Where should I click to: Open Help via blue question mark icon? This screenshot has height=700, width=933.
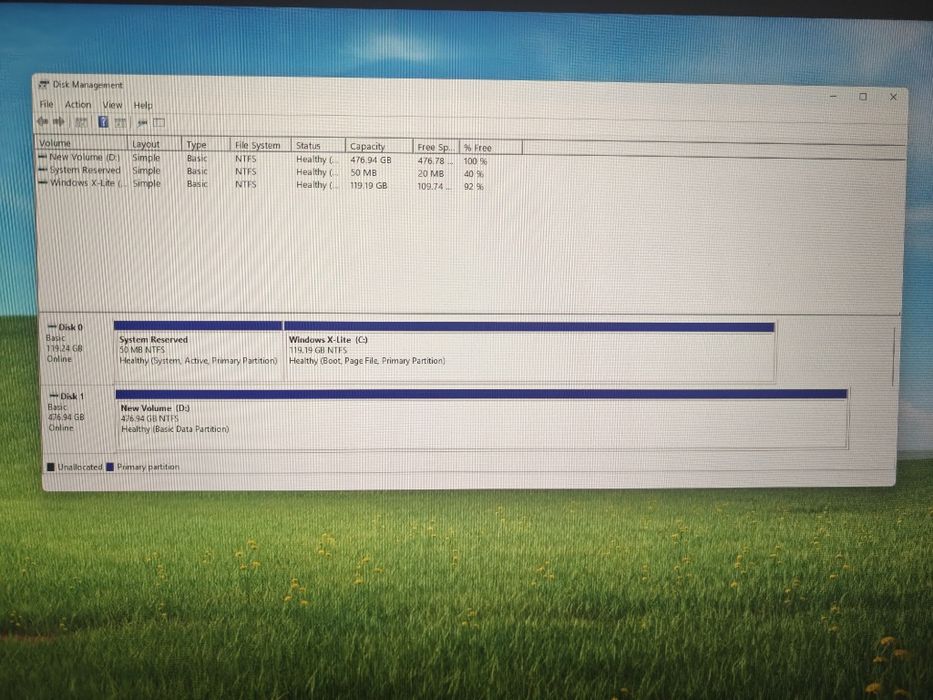(103, 122)
